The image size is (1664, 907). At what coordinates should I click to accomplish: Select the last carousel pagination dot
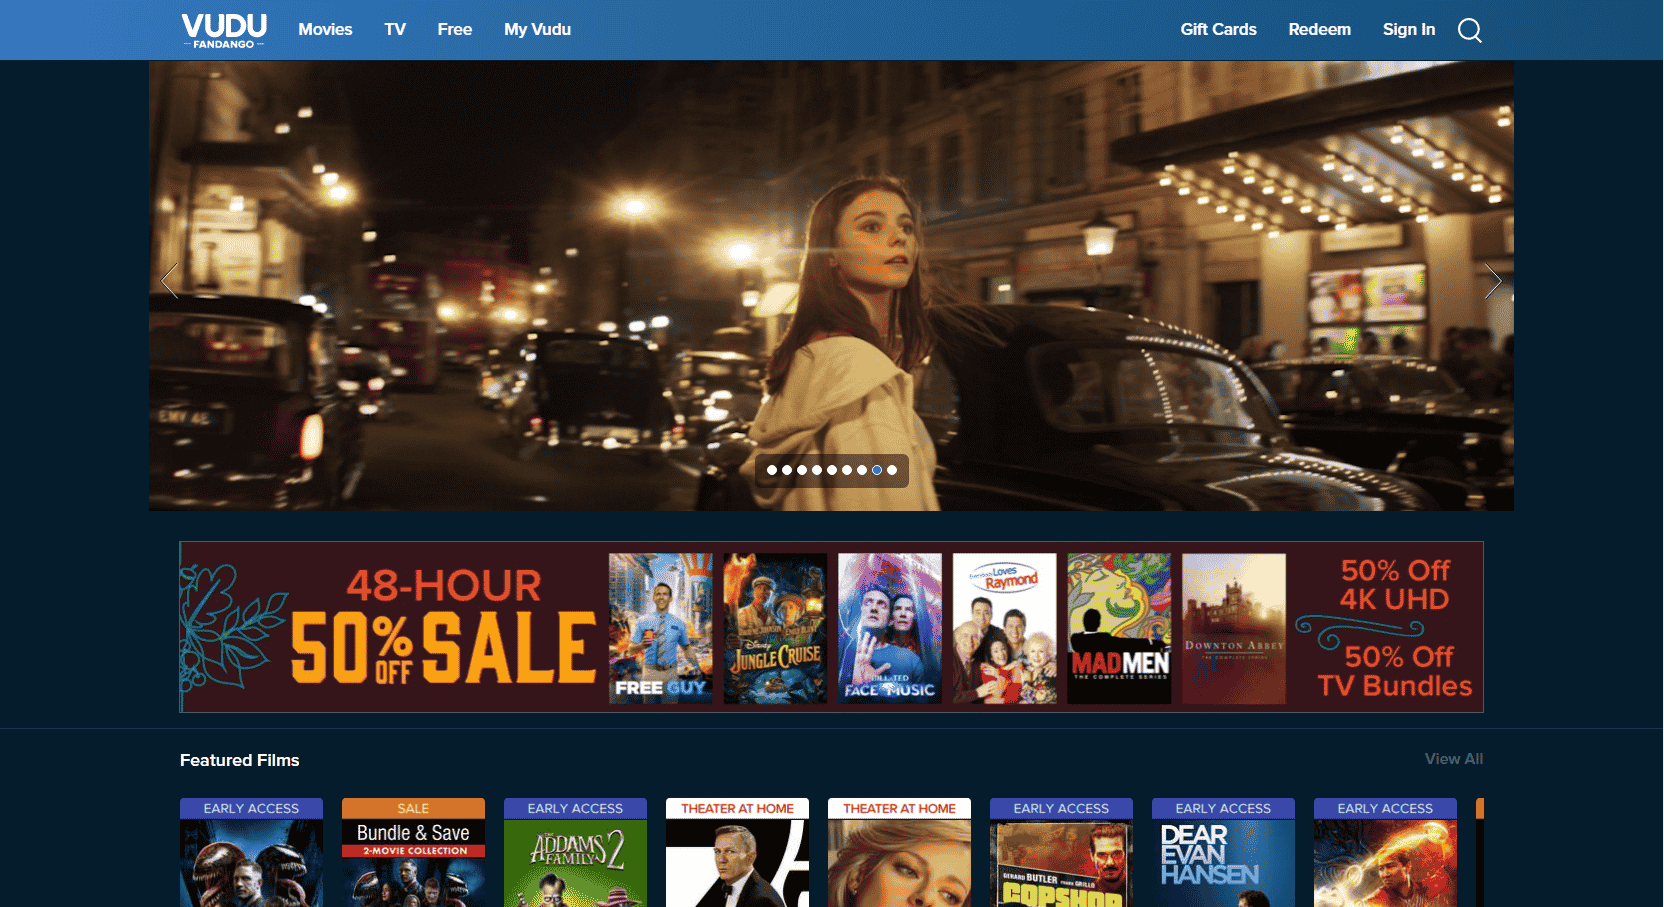click(x=892, y=470)
